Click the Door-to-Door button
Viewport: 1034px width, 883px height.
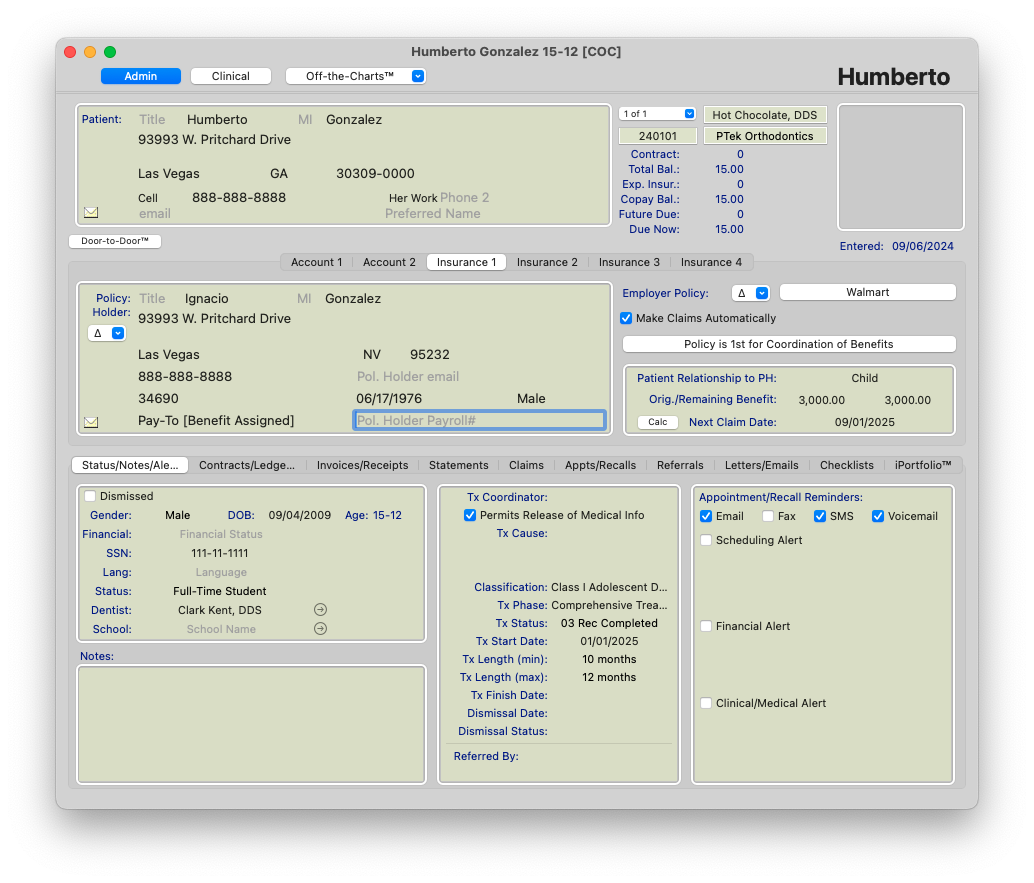(115, 241)
